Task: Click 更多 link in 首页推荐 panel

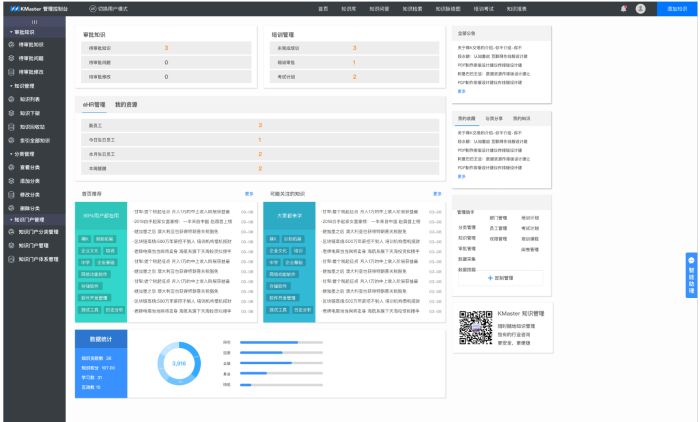Action: click(x=249, y=194)
